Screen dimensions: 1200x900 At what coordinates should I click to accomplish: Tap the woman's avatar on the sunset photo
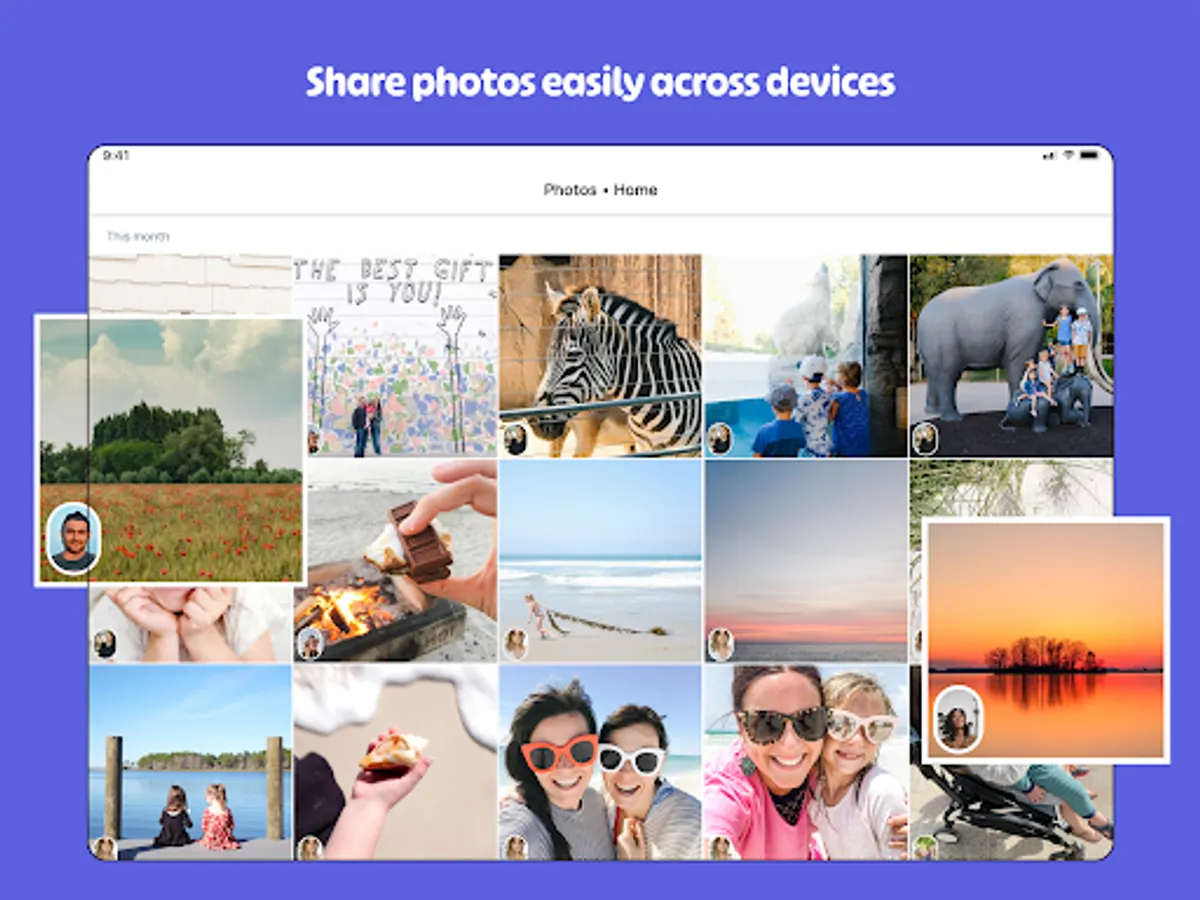[958, 719]
